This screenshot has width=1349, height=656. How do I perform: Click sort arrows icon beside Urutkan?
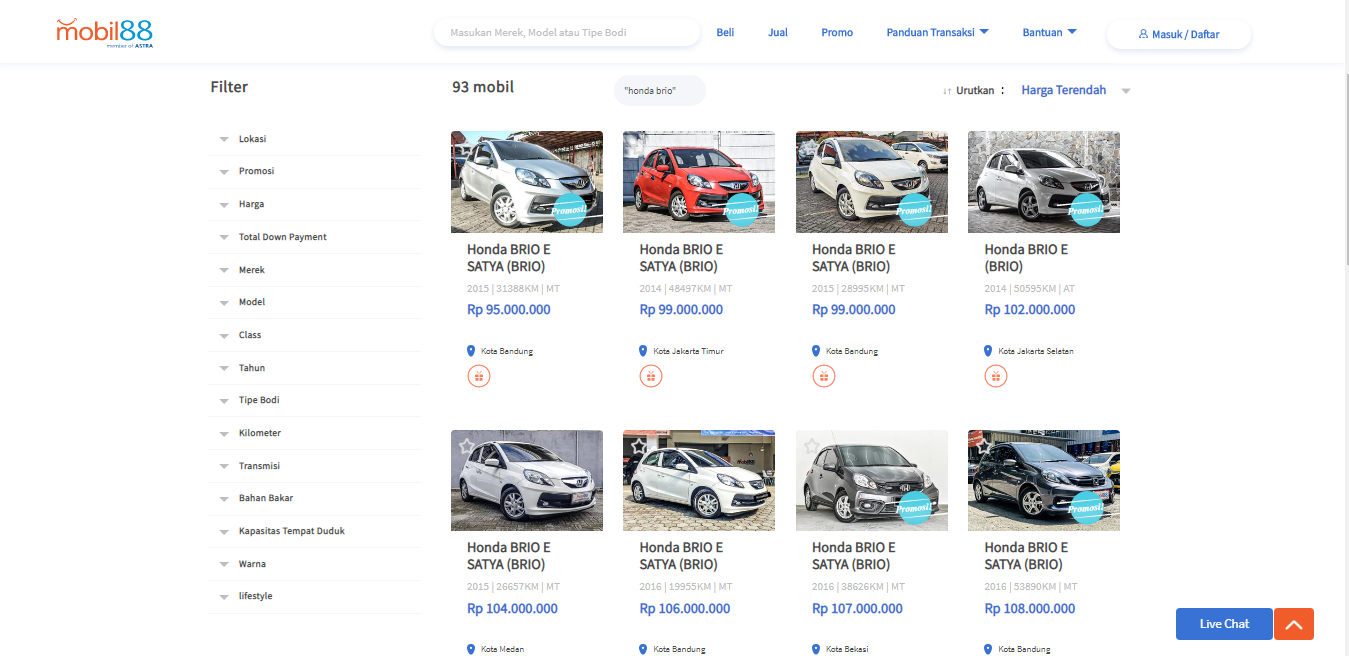coord(947,91)
